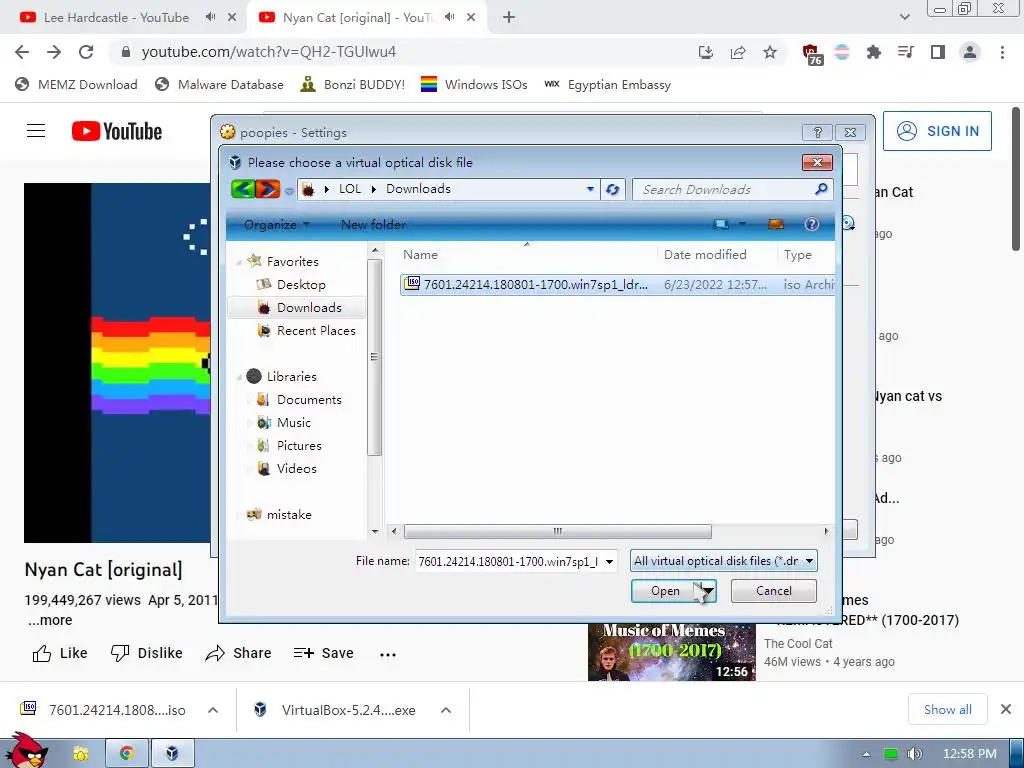Toggle the preview pane icon
This screenshot has width=1024, height=768.
776,225
